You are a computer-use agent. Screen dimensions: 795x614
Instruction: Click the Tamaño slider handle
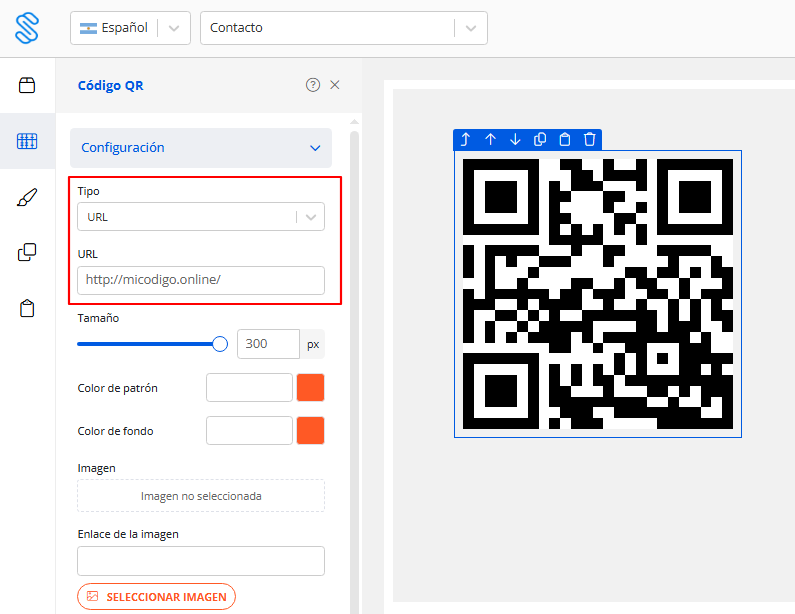pos(220,344)
